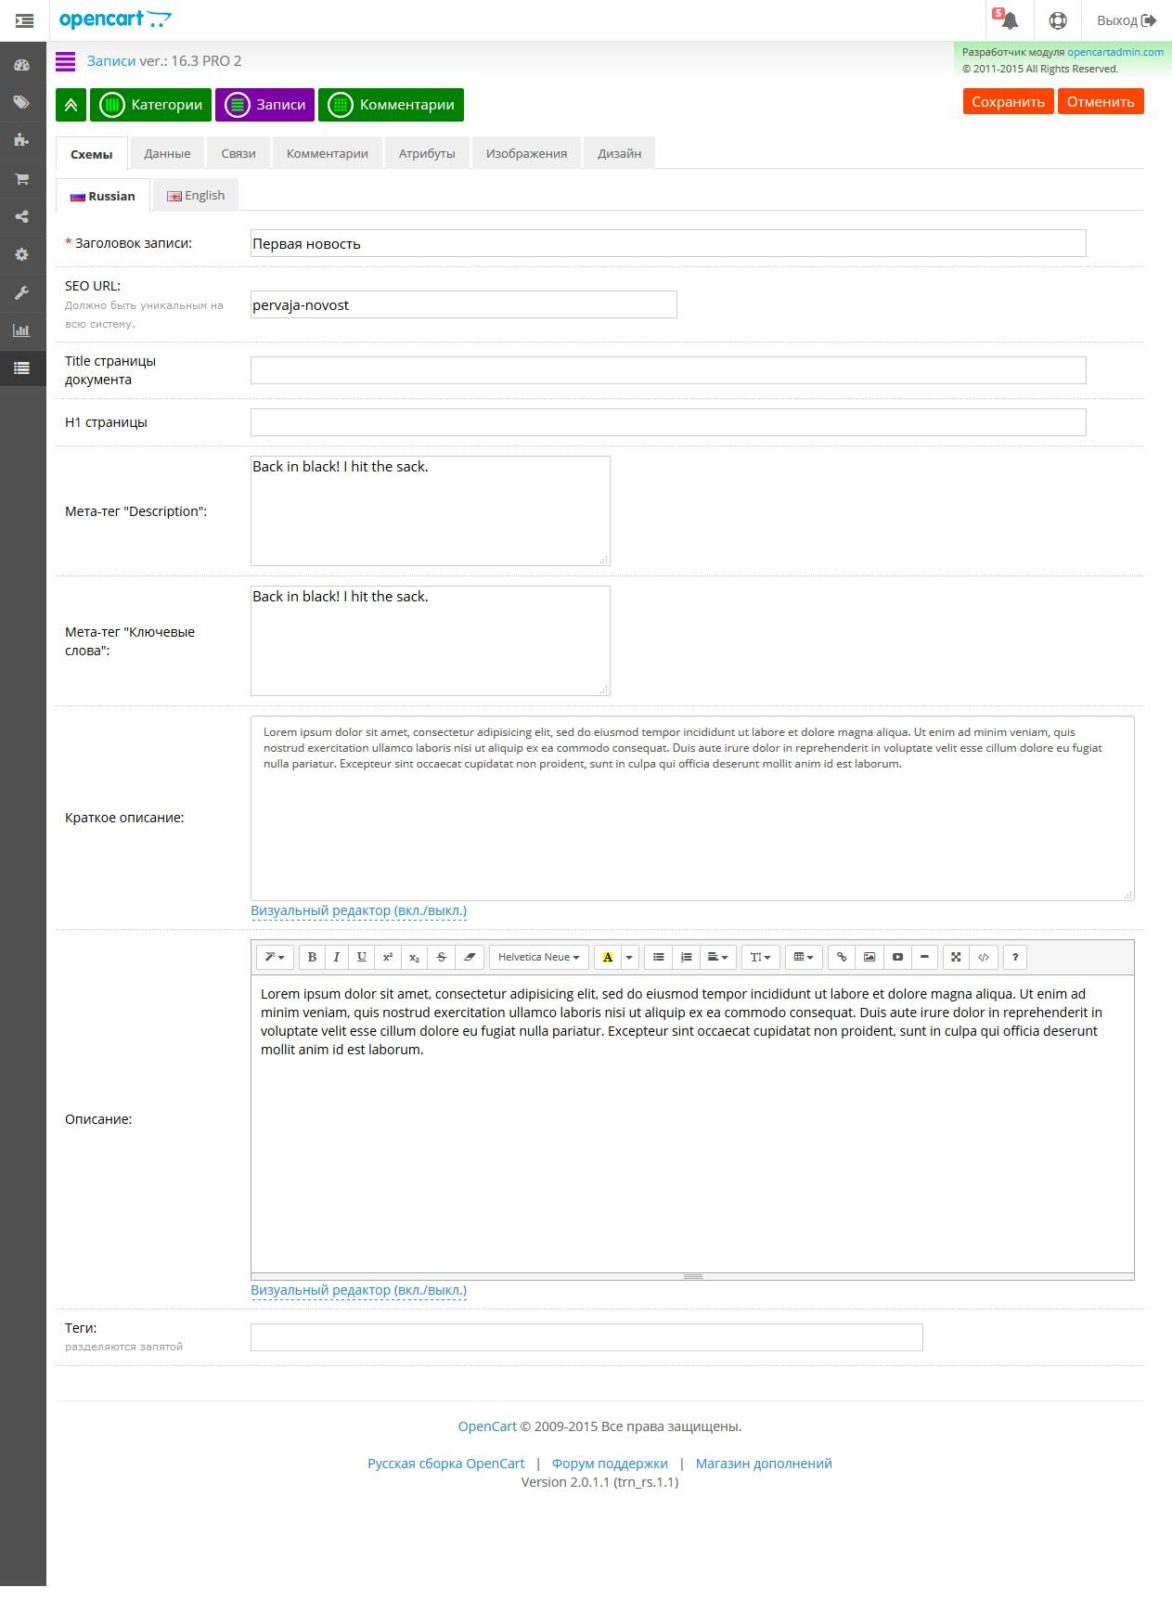Insert an unordered bullet list
This screenshot has width=1172, height=1600.
pos(658,957)
